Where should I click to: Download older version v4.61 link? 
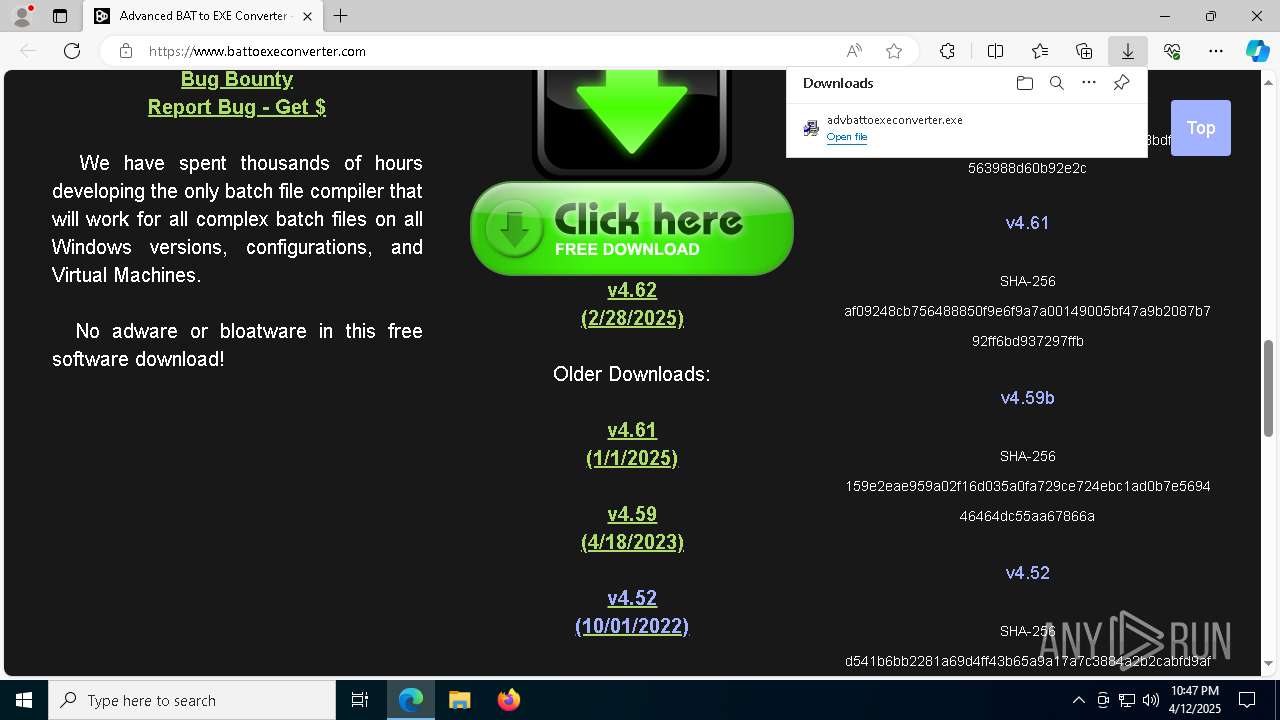pyautogui.click(x=632, y=444)
